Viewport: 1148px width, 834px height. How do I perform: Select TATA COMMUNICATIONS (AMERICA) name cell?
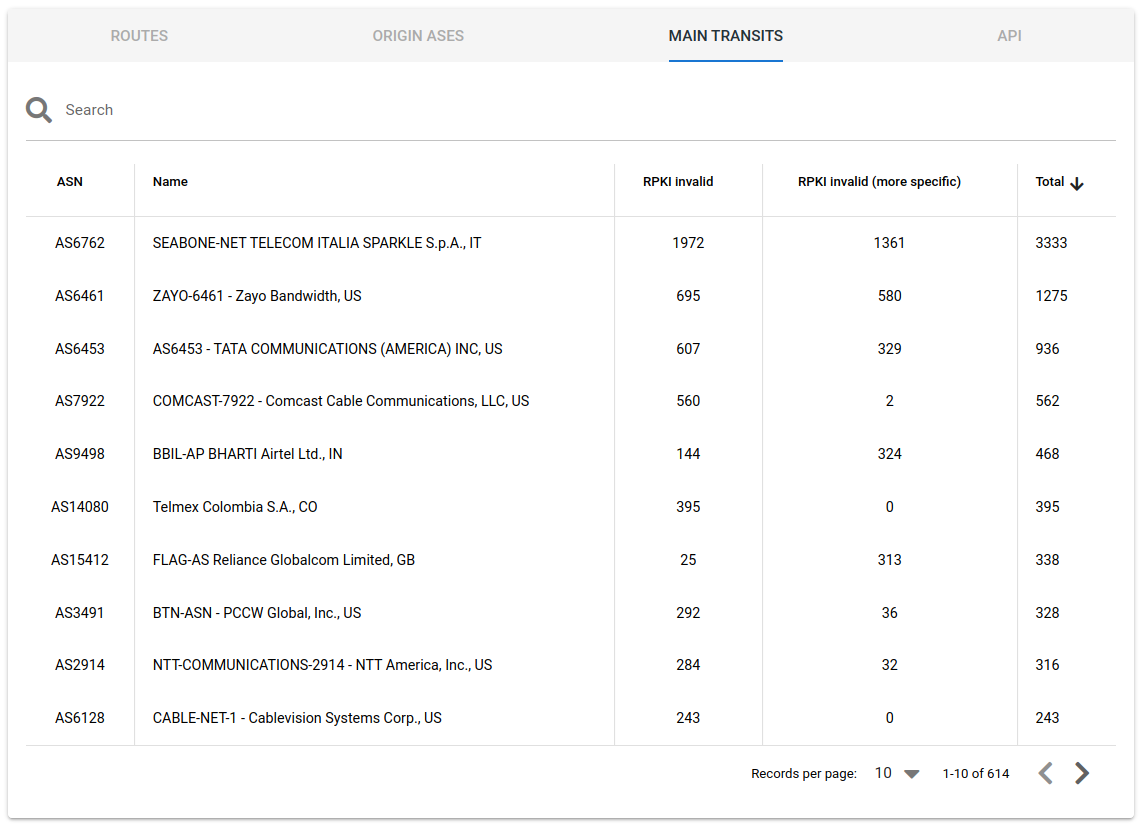tap(327, 349)
